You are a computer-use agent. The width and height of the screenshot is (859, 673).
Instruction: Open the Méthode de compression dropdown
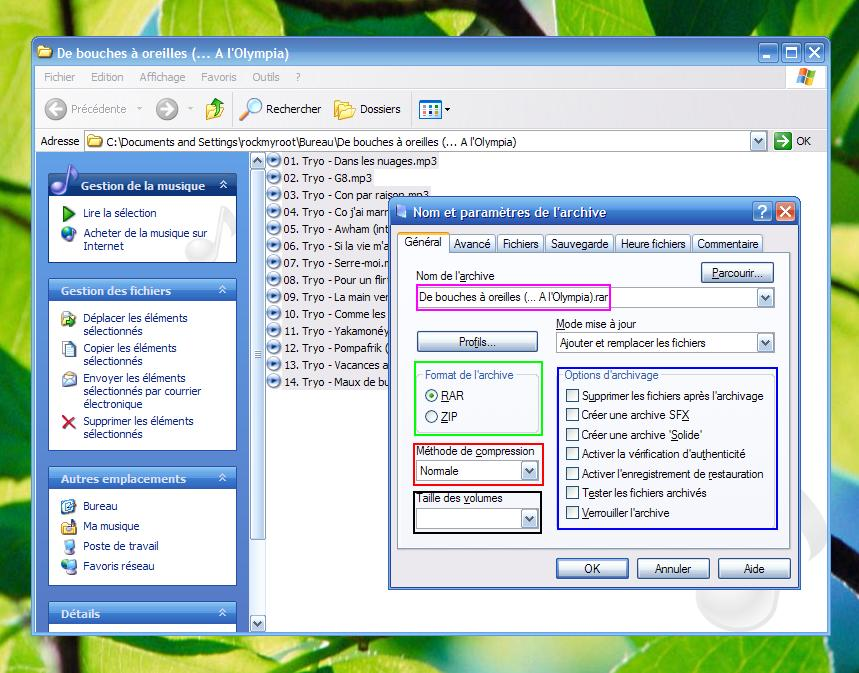pos(529,471)
